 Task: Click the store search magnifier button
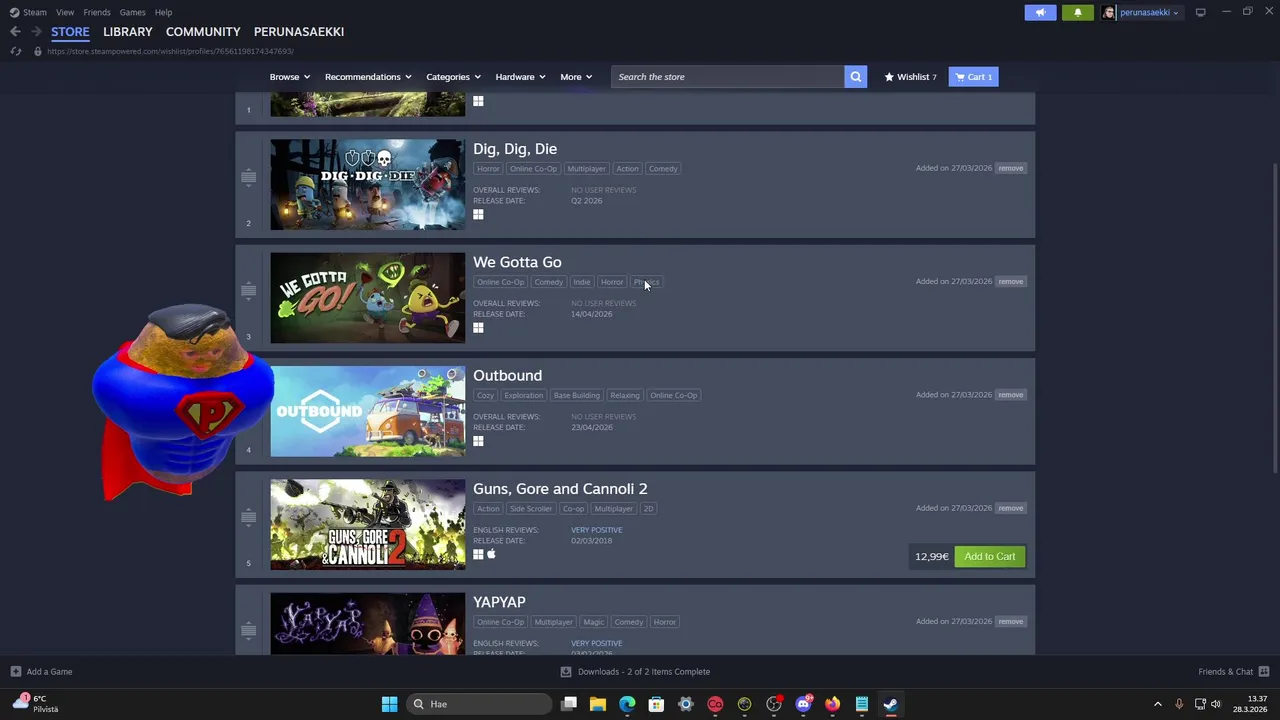click(x=855, y=77)
